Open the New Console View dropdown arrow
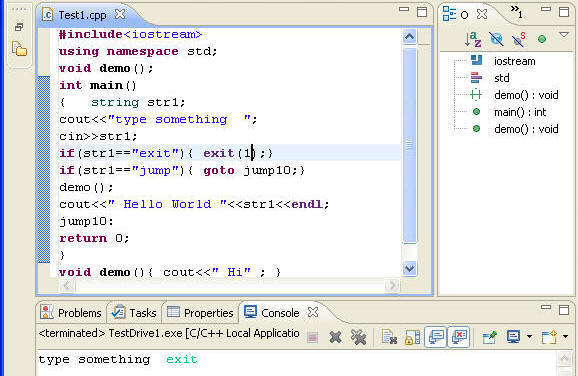 pos(565,336)
